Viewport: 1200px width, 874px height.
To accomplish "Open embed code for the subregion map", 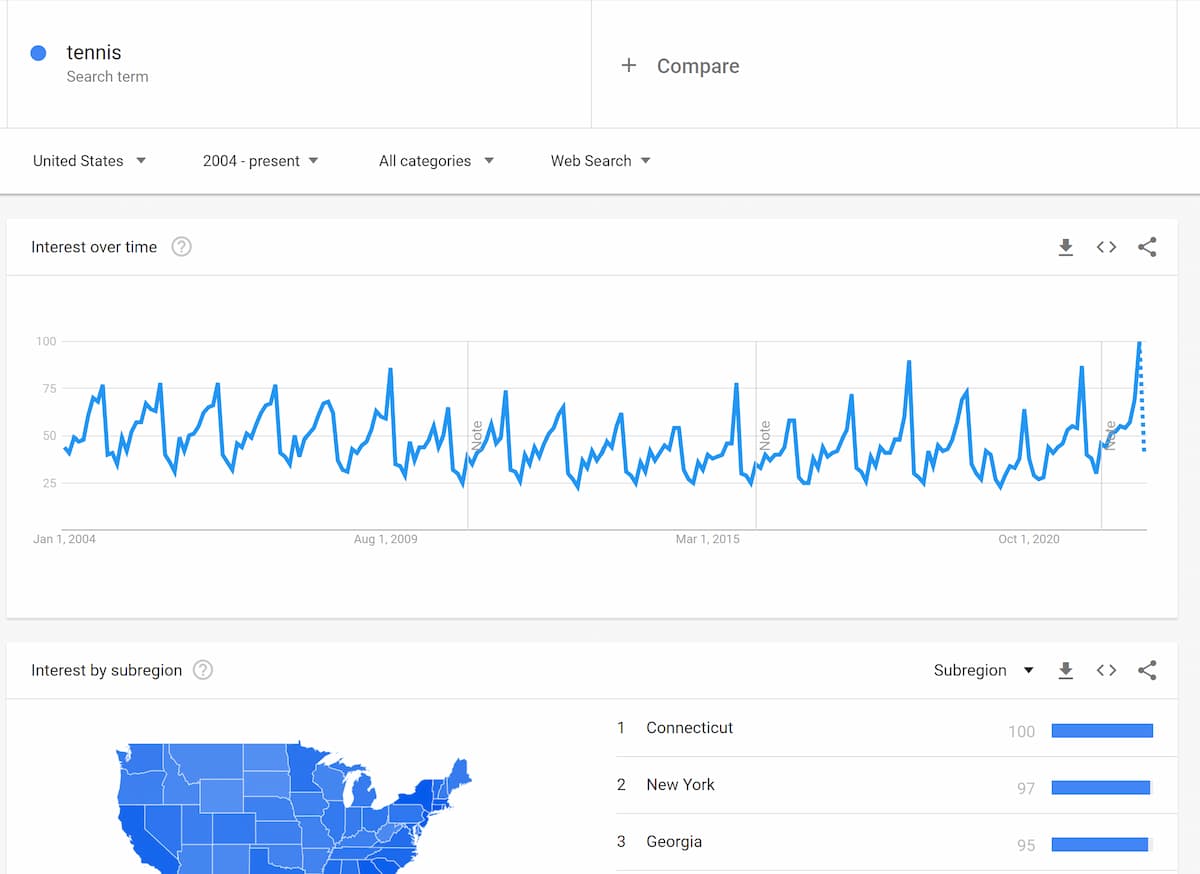I will tap(1106, 670).
